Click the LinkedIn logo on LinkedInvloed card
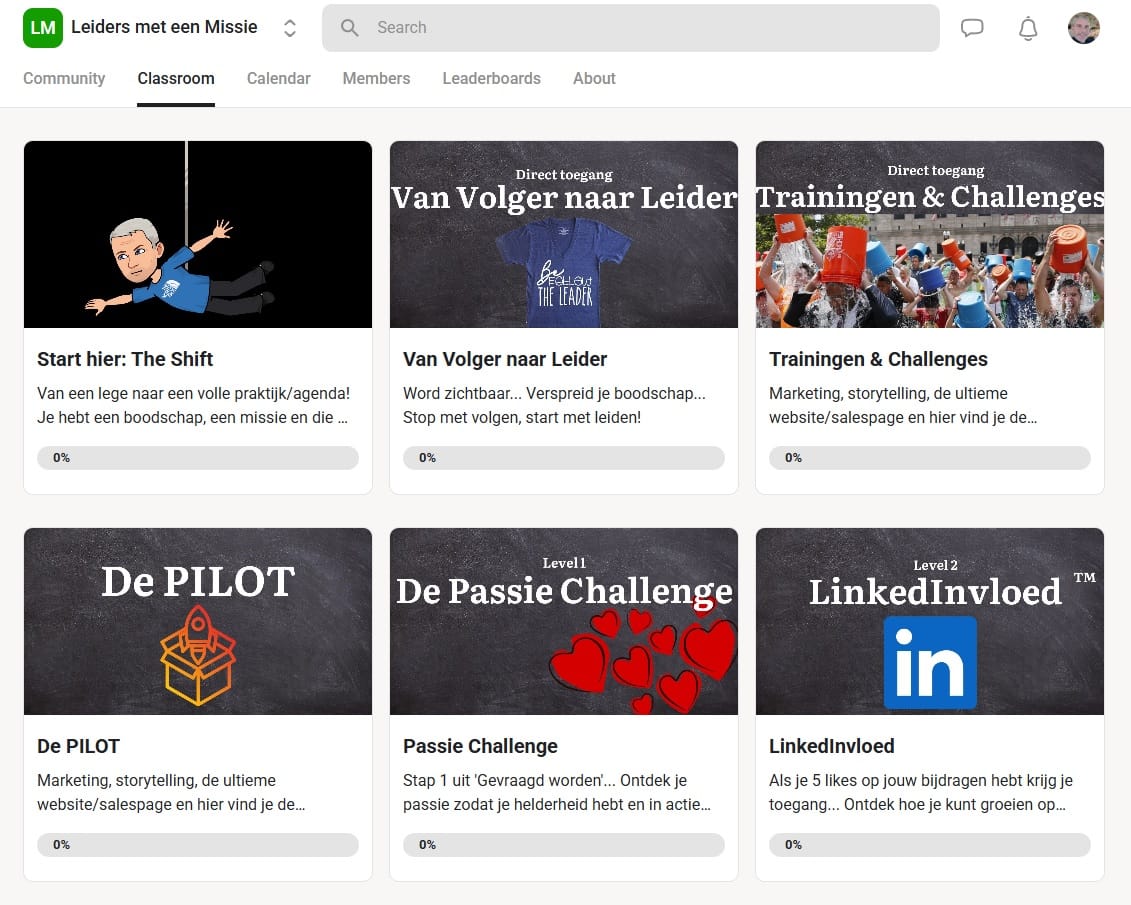1131x905 pixels. 930,662
